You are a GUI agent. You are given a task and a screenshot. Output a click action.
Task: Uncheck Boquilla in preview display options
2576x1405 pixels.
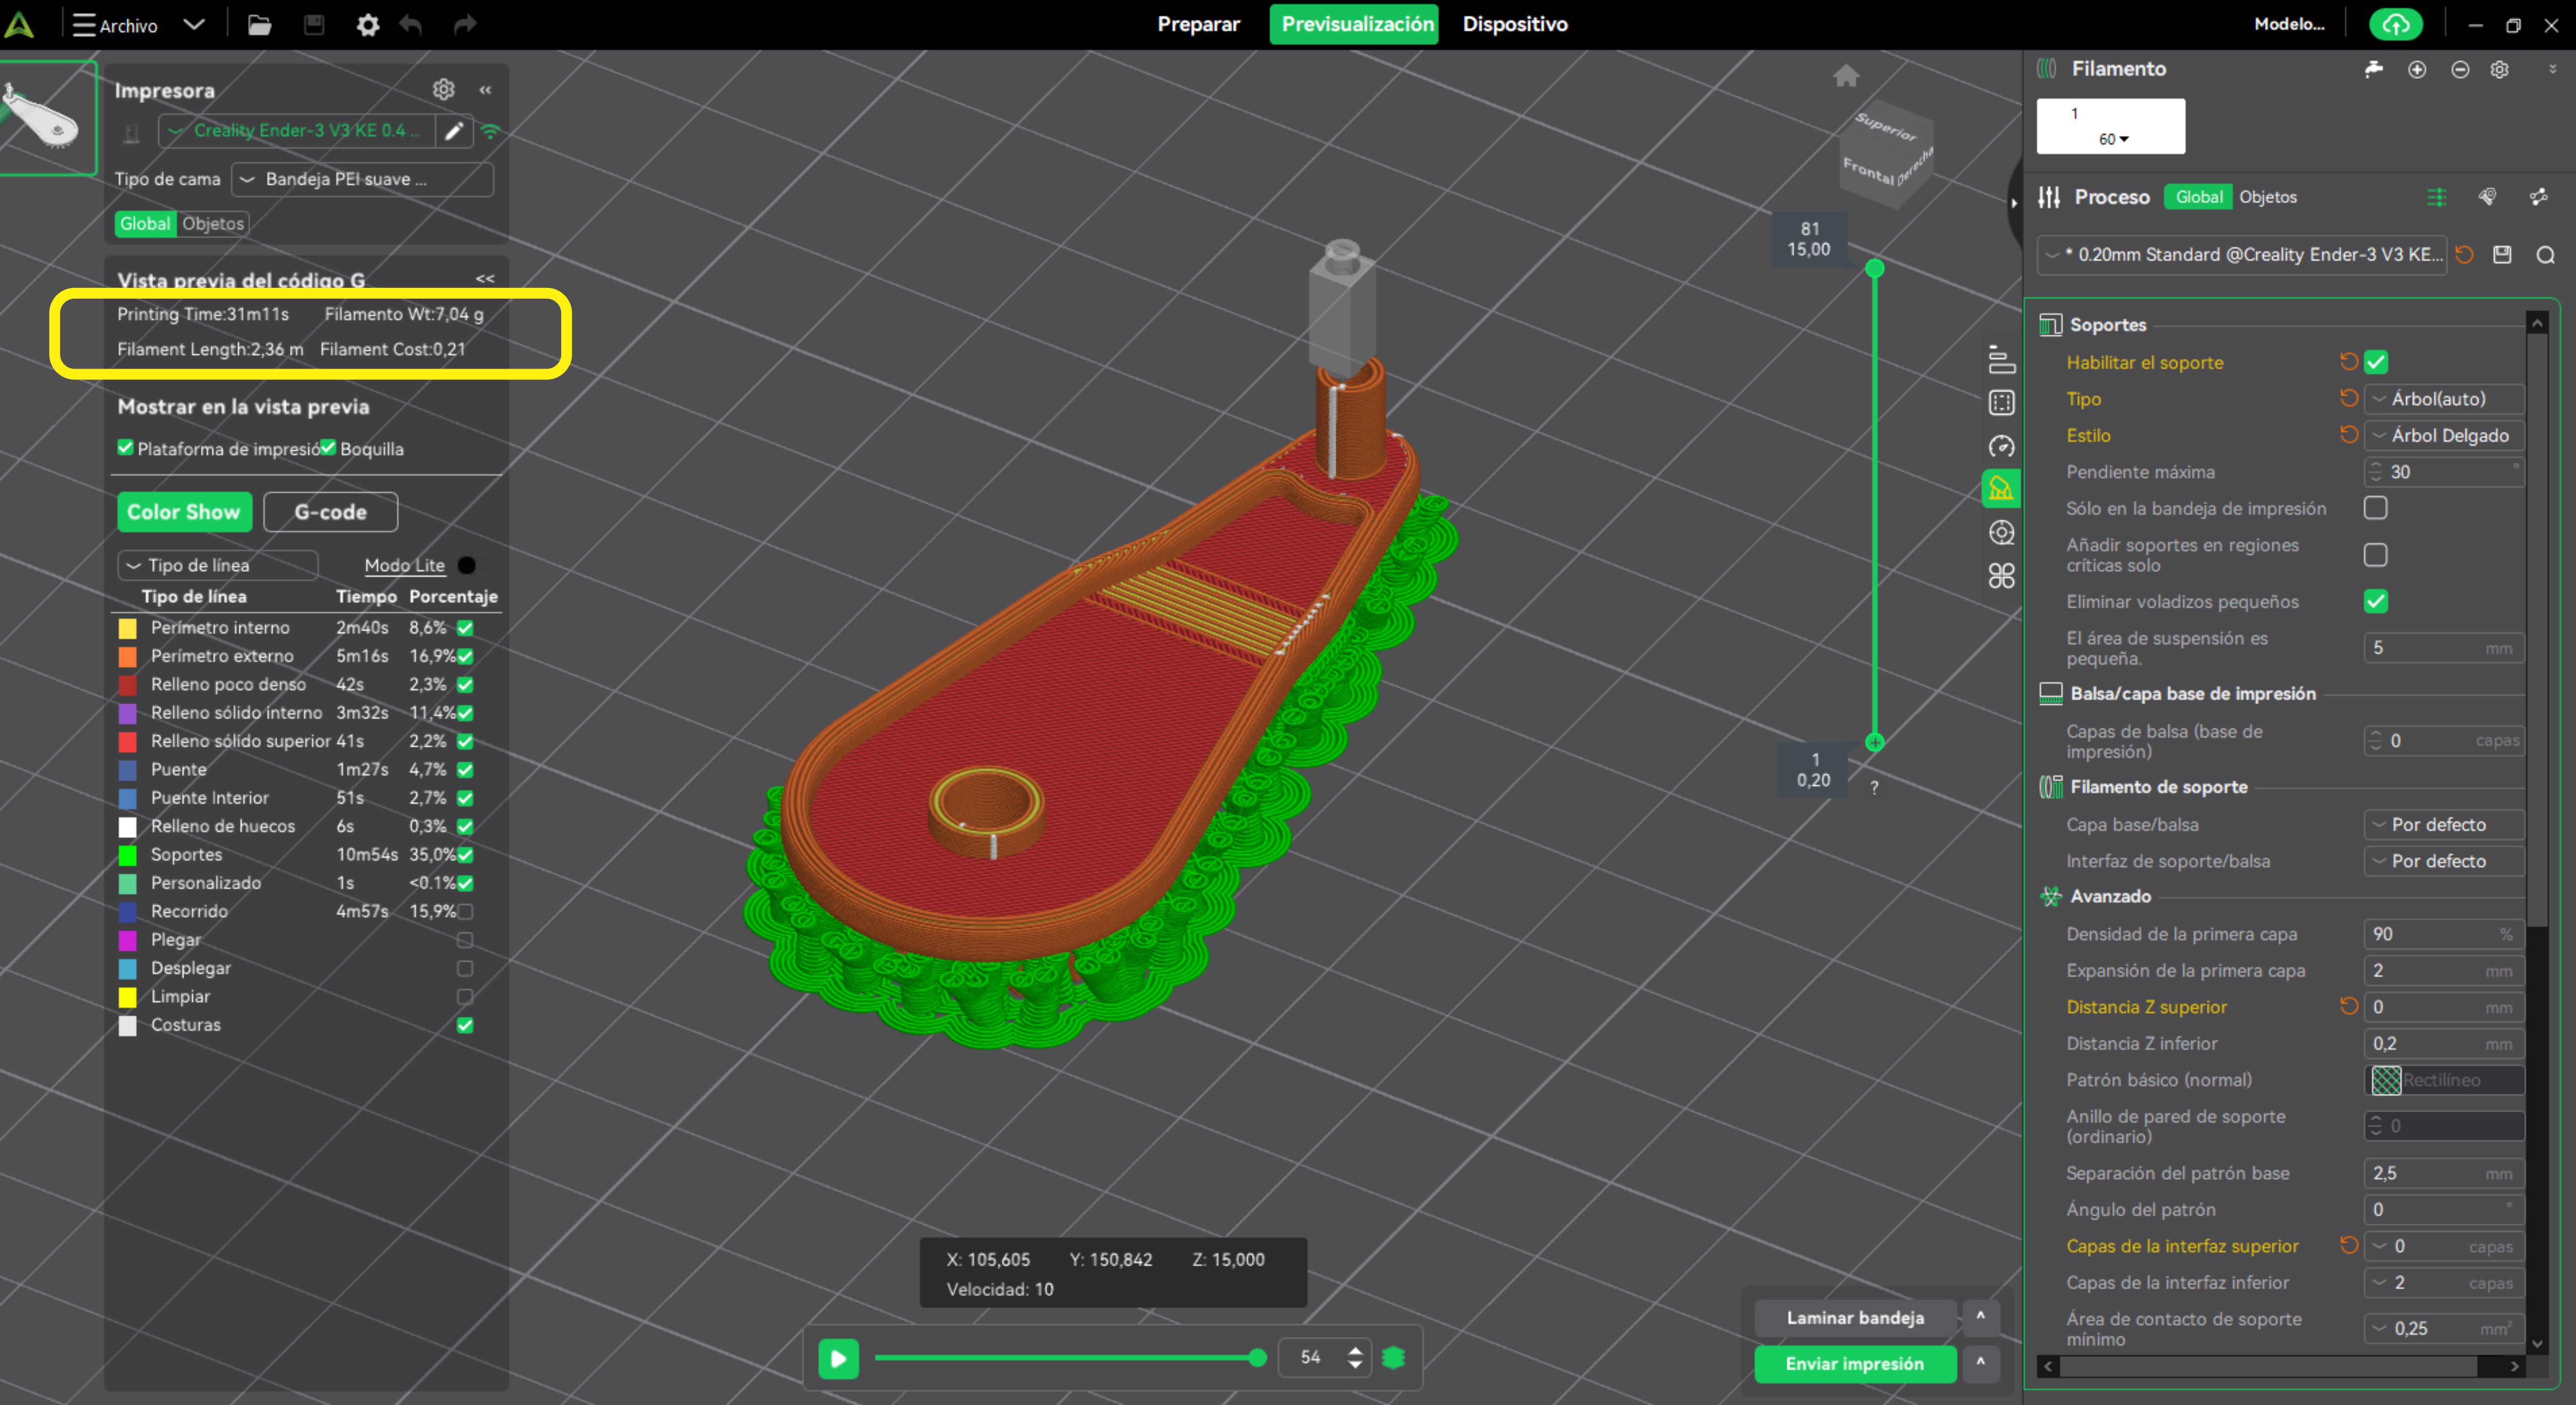coord(328,448)
